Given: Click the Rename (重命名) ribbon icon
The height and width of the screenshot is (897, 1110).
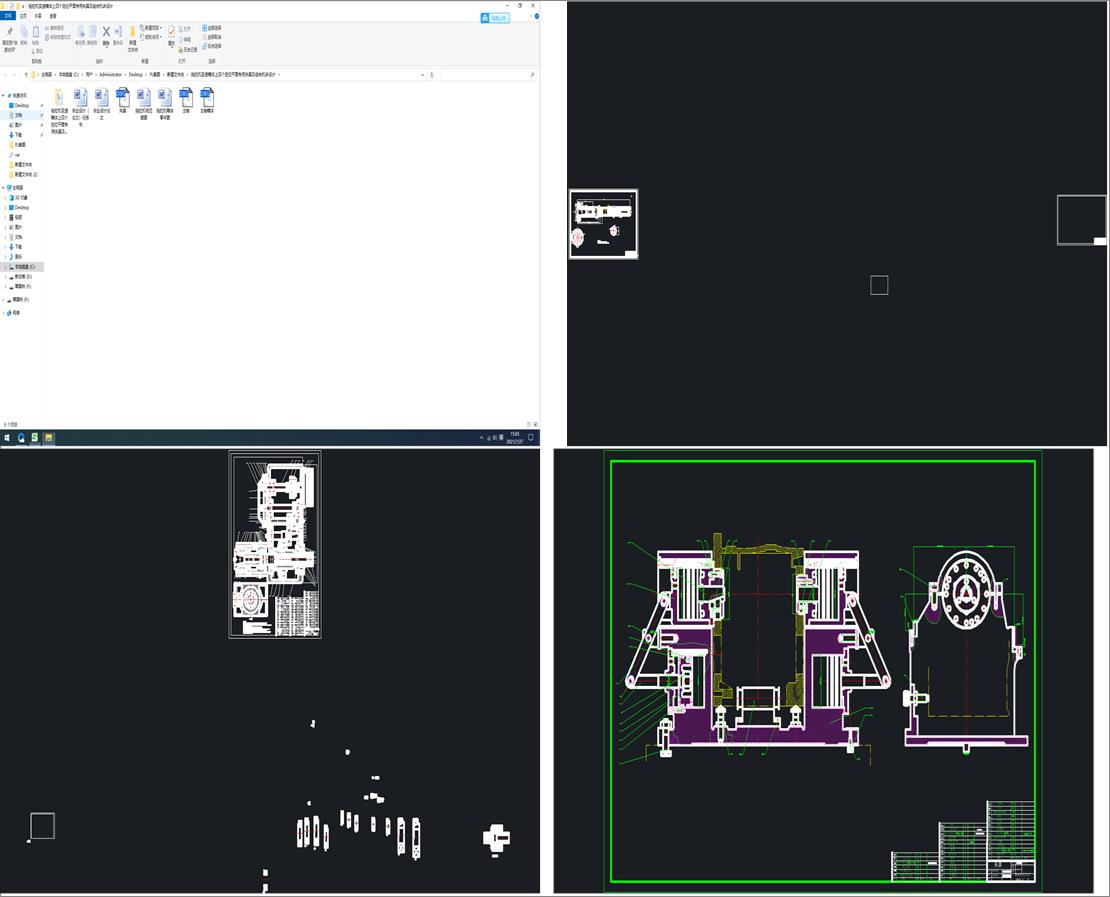Looking at the screenshot, I should pos(118,35).
